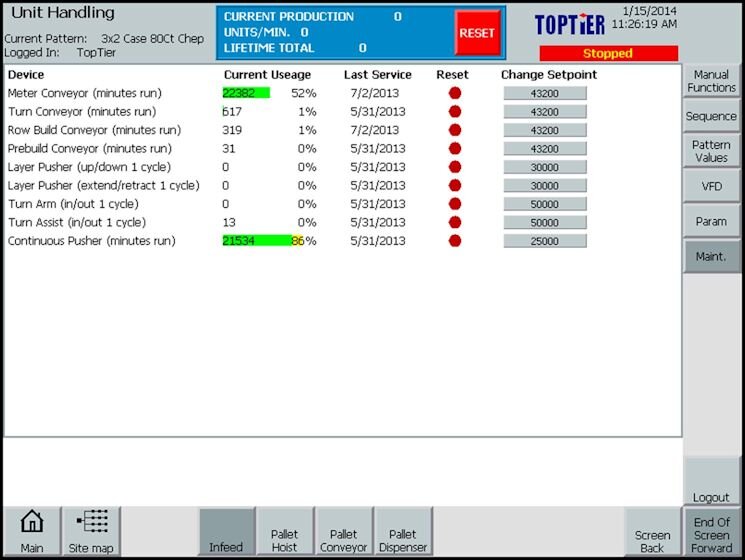Go to the Pallet Hoist section
This screenshot has height=560, width=745.
[x=285, y=532]
